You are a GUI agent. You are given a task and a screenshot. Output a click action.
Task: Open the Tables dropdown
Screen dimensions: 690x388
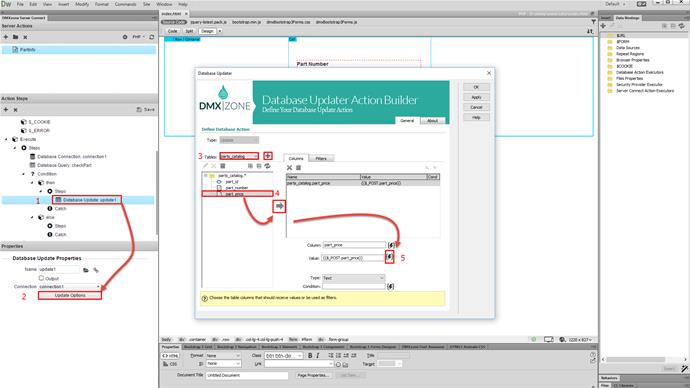pos(239,156)
